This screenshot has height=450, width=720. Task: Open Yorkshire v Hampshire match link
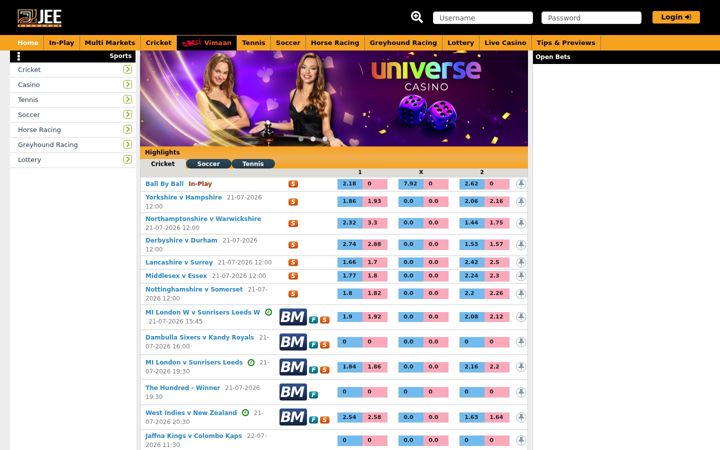tap(183, 197)
